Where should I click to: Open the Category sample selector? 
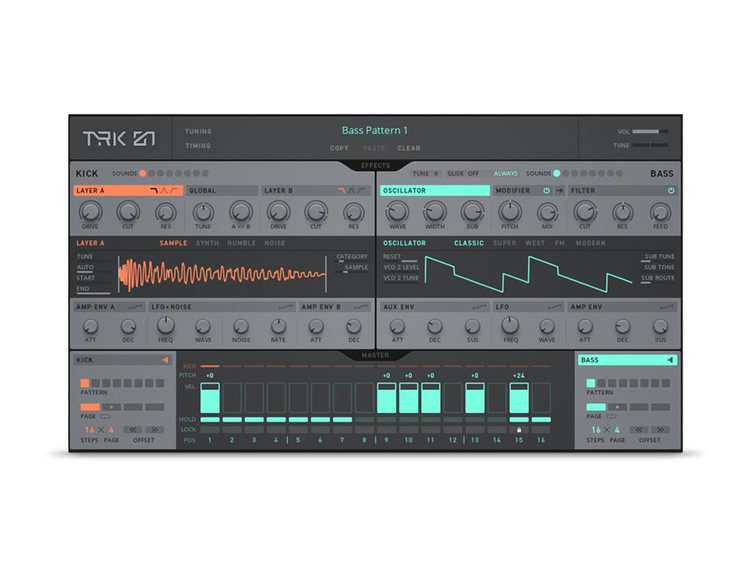(352, 257)
